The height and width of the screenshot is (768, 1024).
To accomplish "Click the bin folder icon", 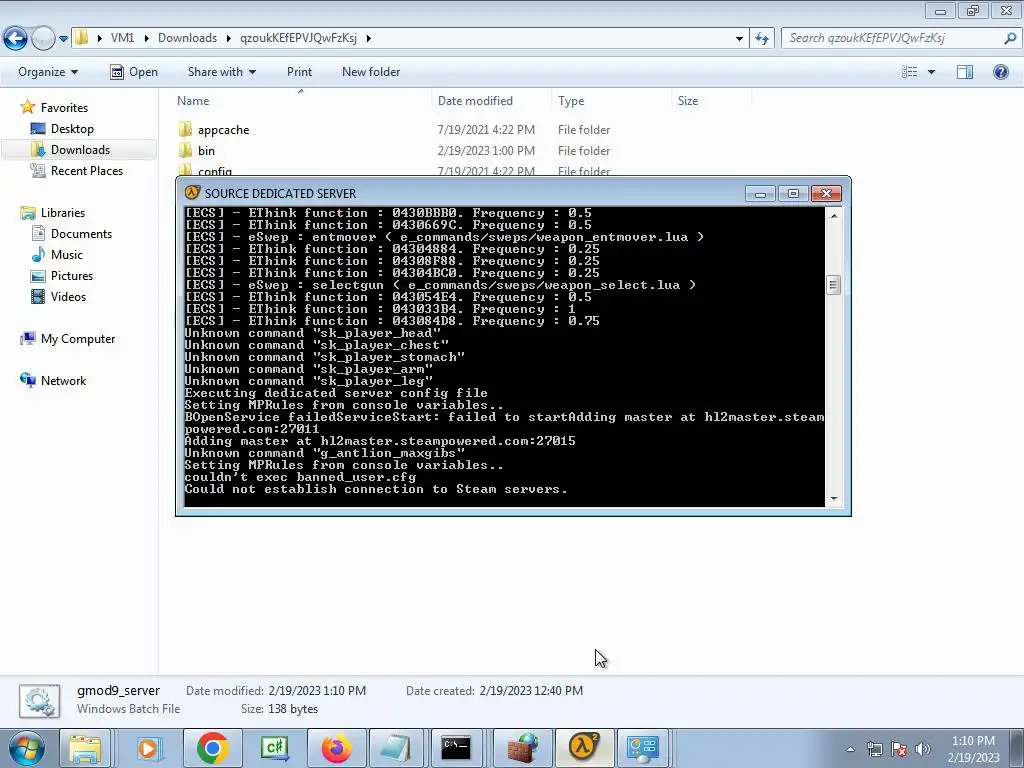I will (x=185, y=150).
